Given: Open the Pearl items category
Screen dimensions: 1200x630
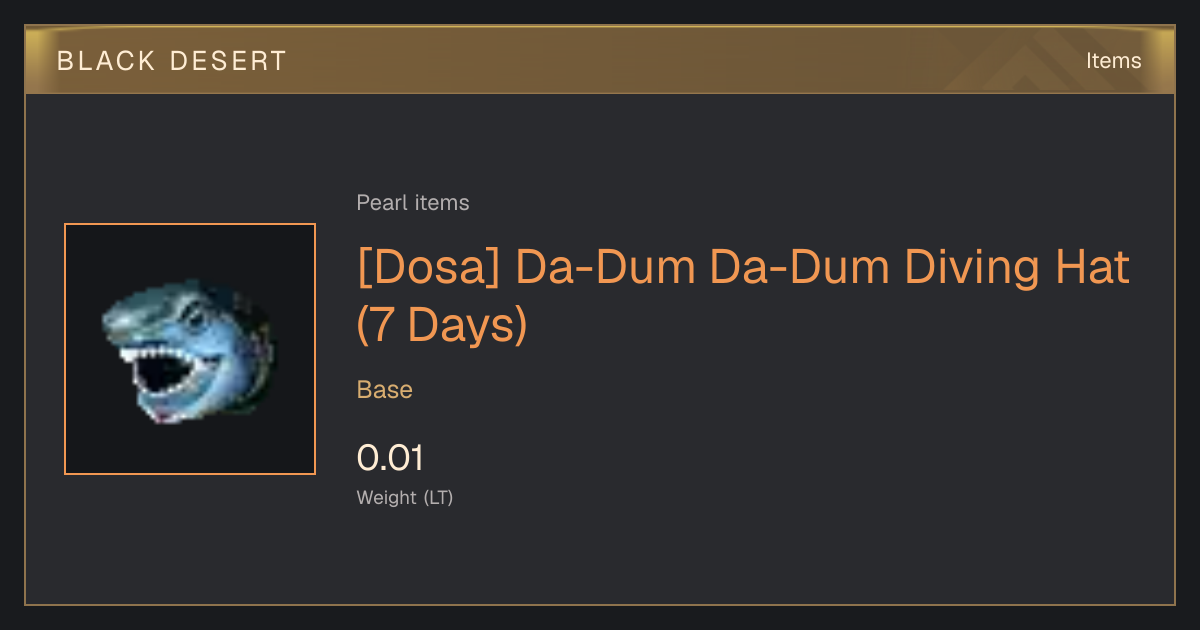Looking at the screenshot, I should [413, 203].
